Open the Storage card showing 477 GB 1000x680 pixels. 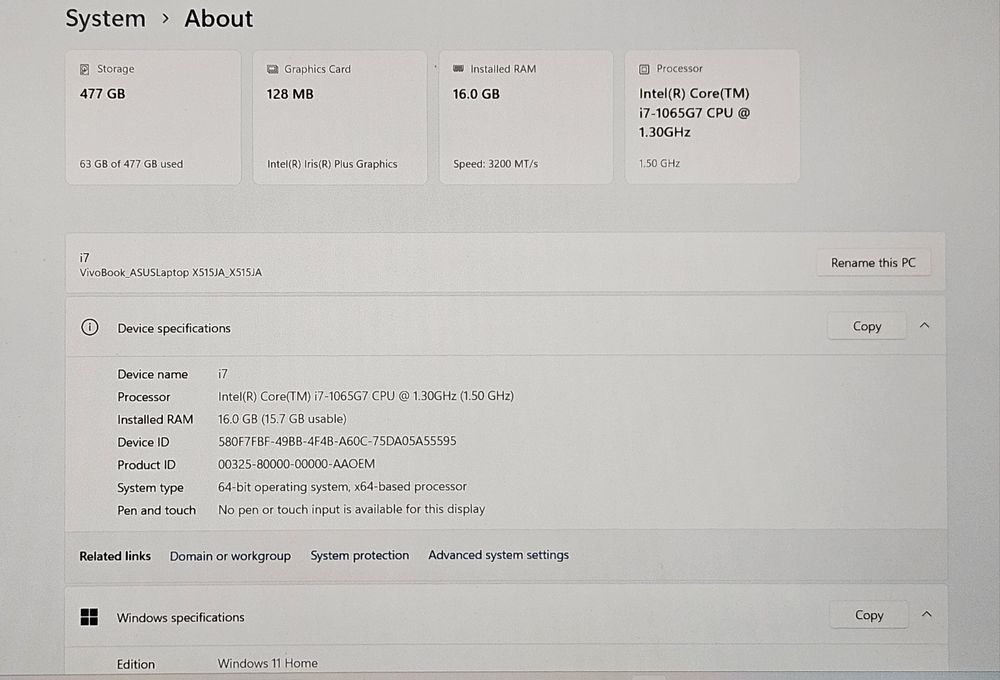click(153, 118)
